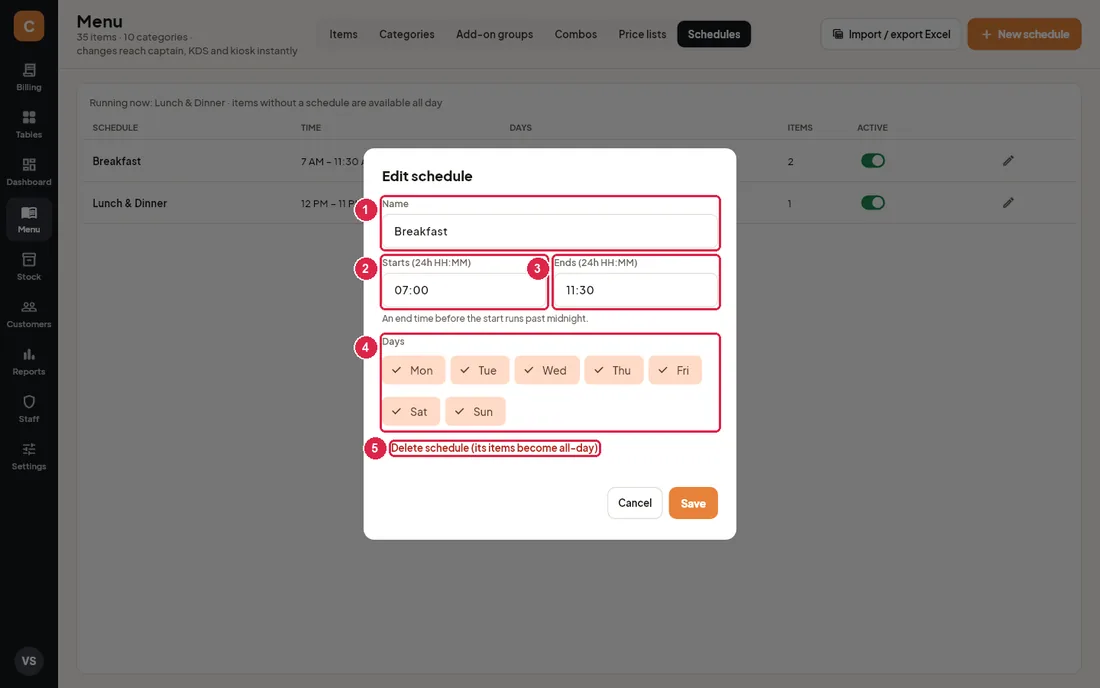Screen dimensions: 1100x688
Task: Save the edited schedule
Action: point(693,503)
